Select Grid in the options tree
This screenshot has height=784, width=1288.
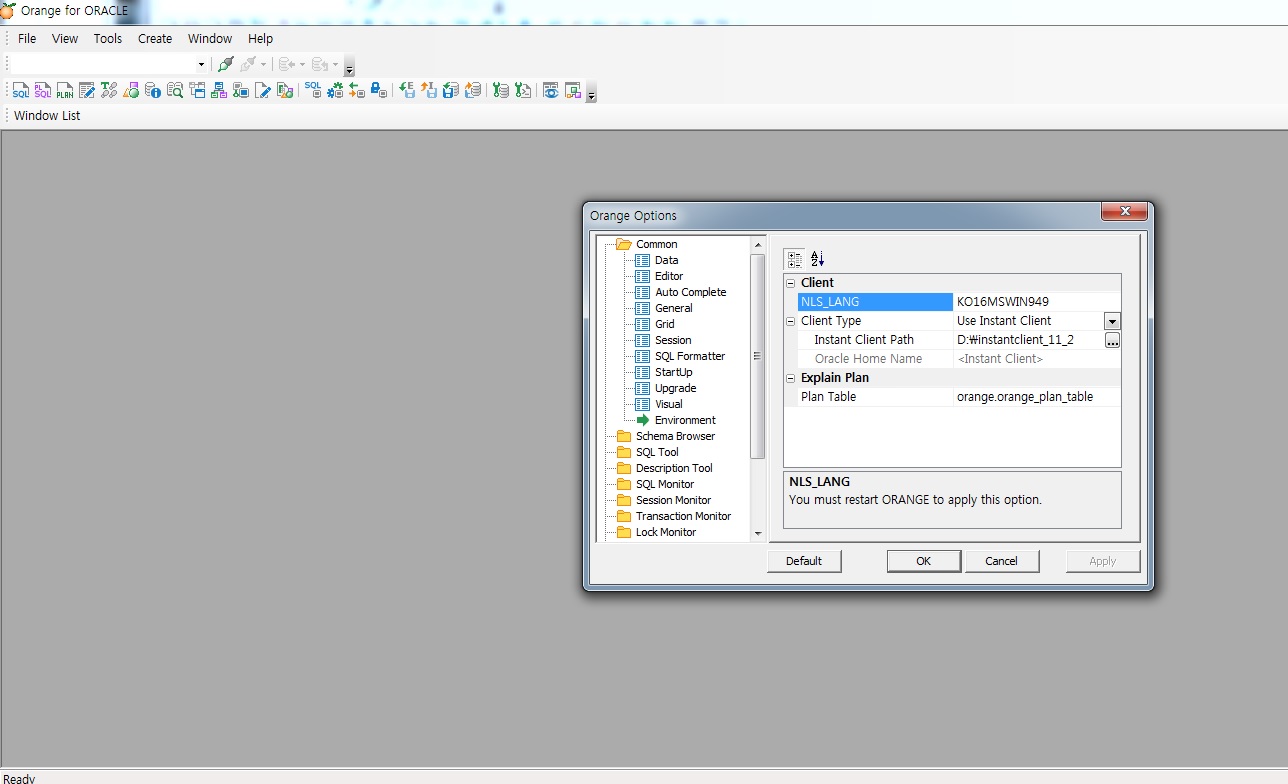coord(664,324)
